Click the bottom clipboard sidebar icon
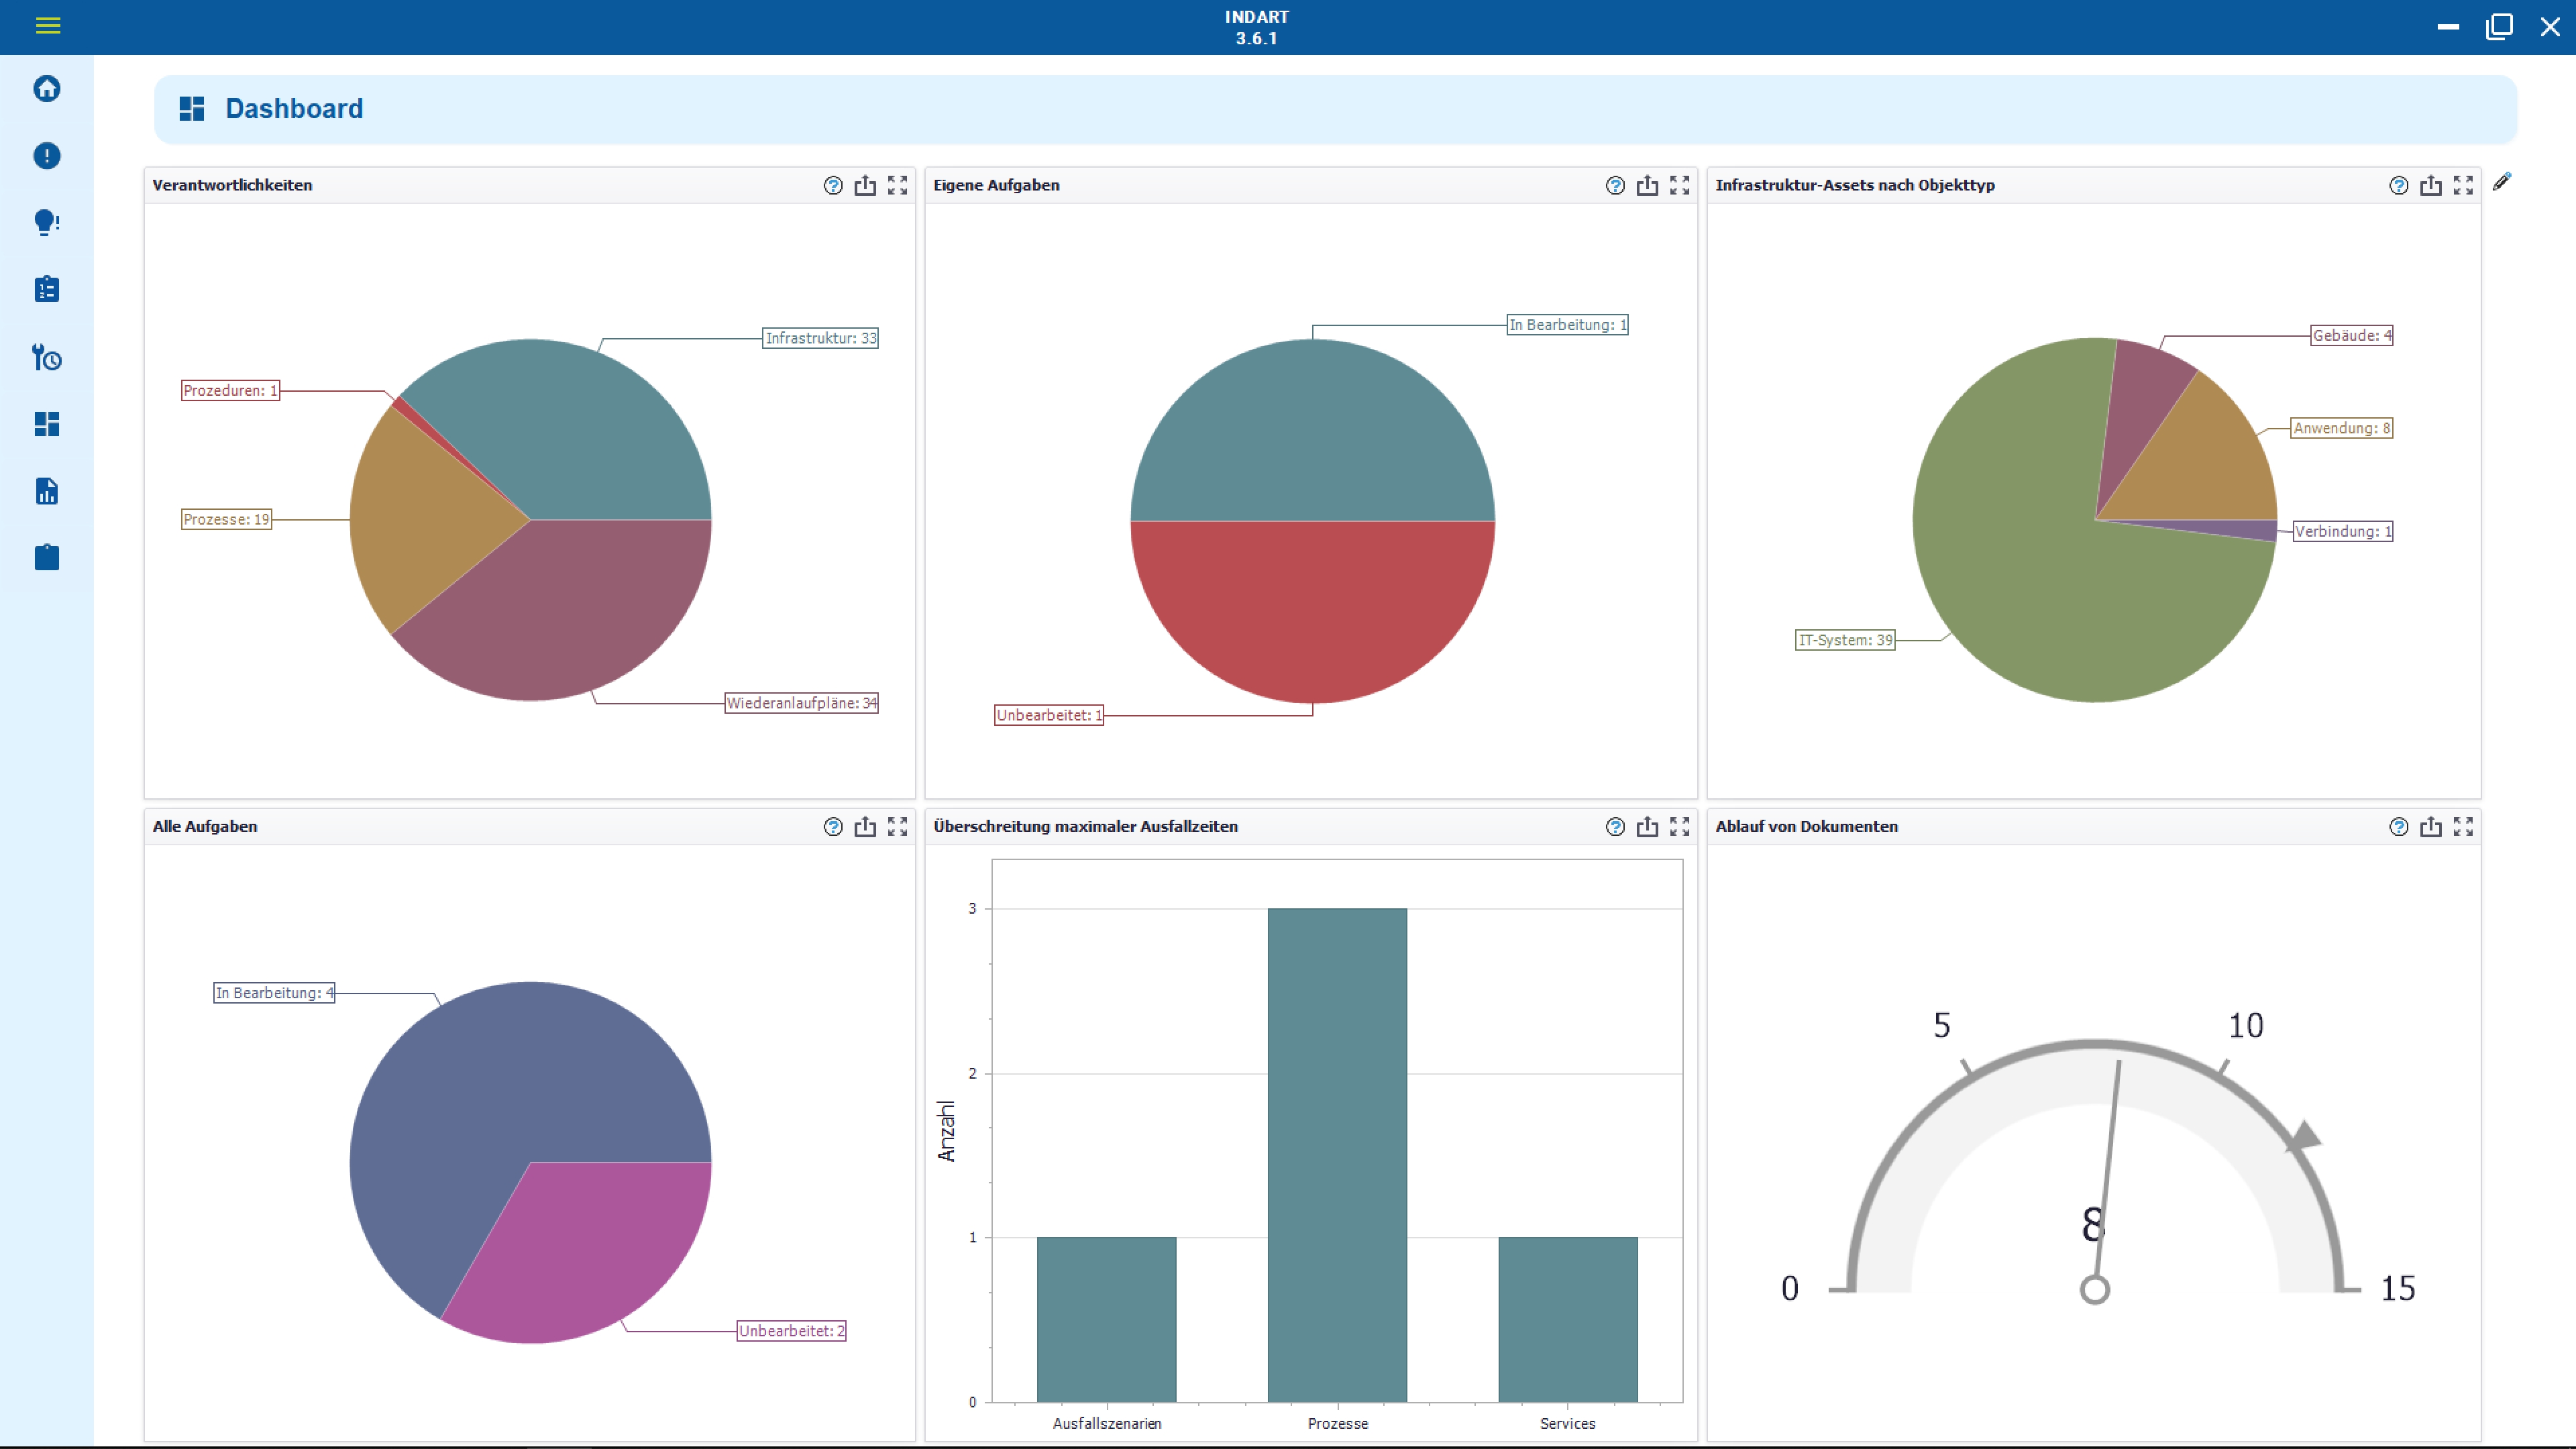This screenshot has width=2576, height=1449. (x=47, y=558)
